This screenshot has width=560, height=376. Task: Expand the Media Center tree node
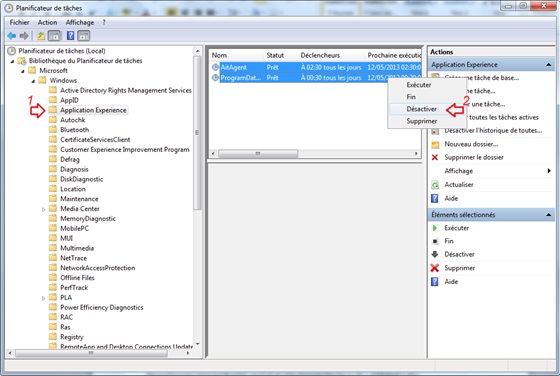pyautogui.click(x=44, y=209)
